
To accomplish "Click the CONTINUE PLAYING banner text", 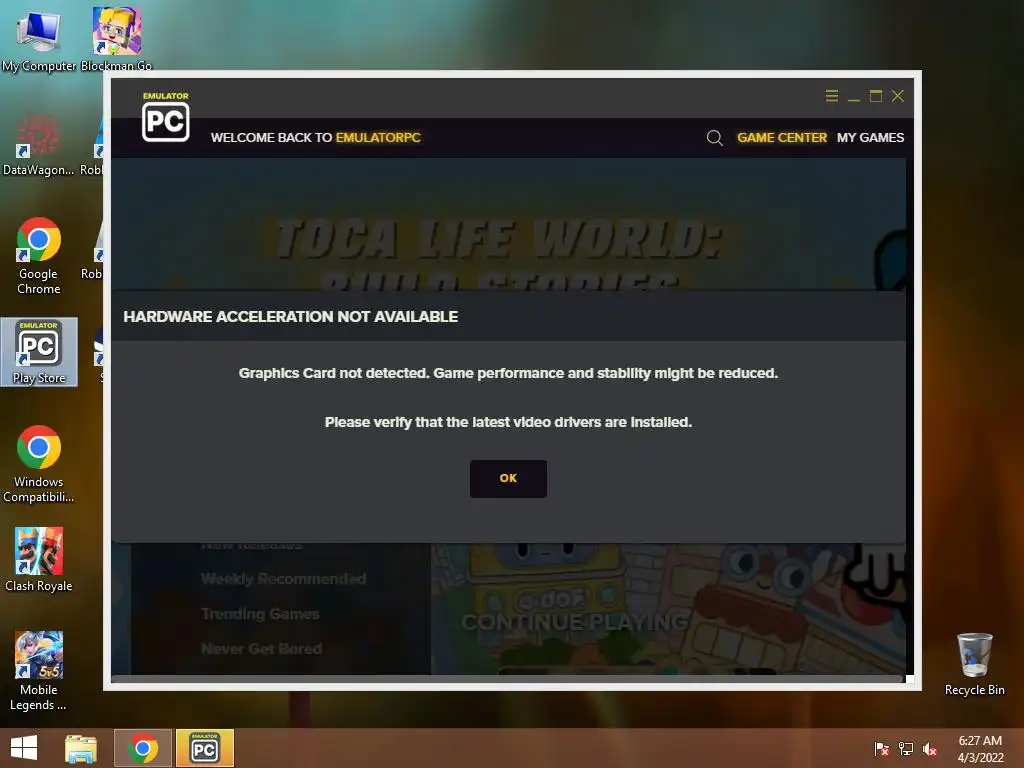I will [575, 622].
